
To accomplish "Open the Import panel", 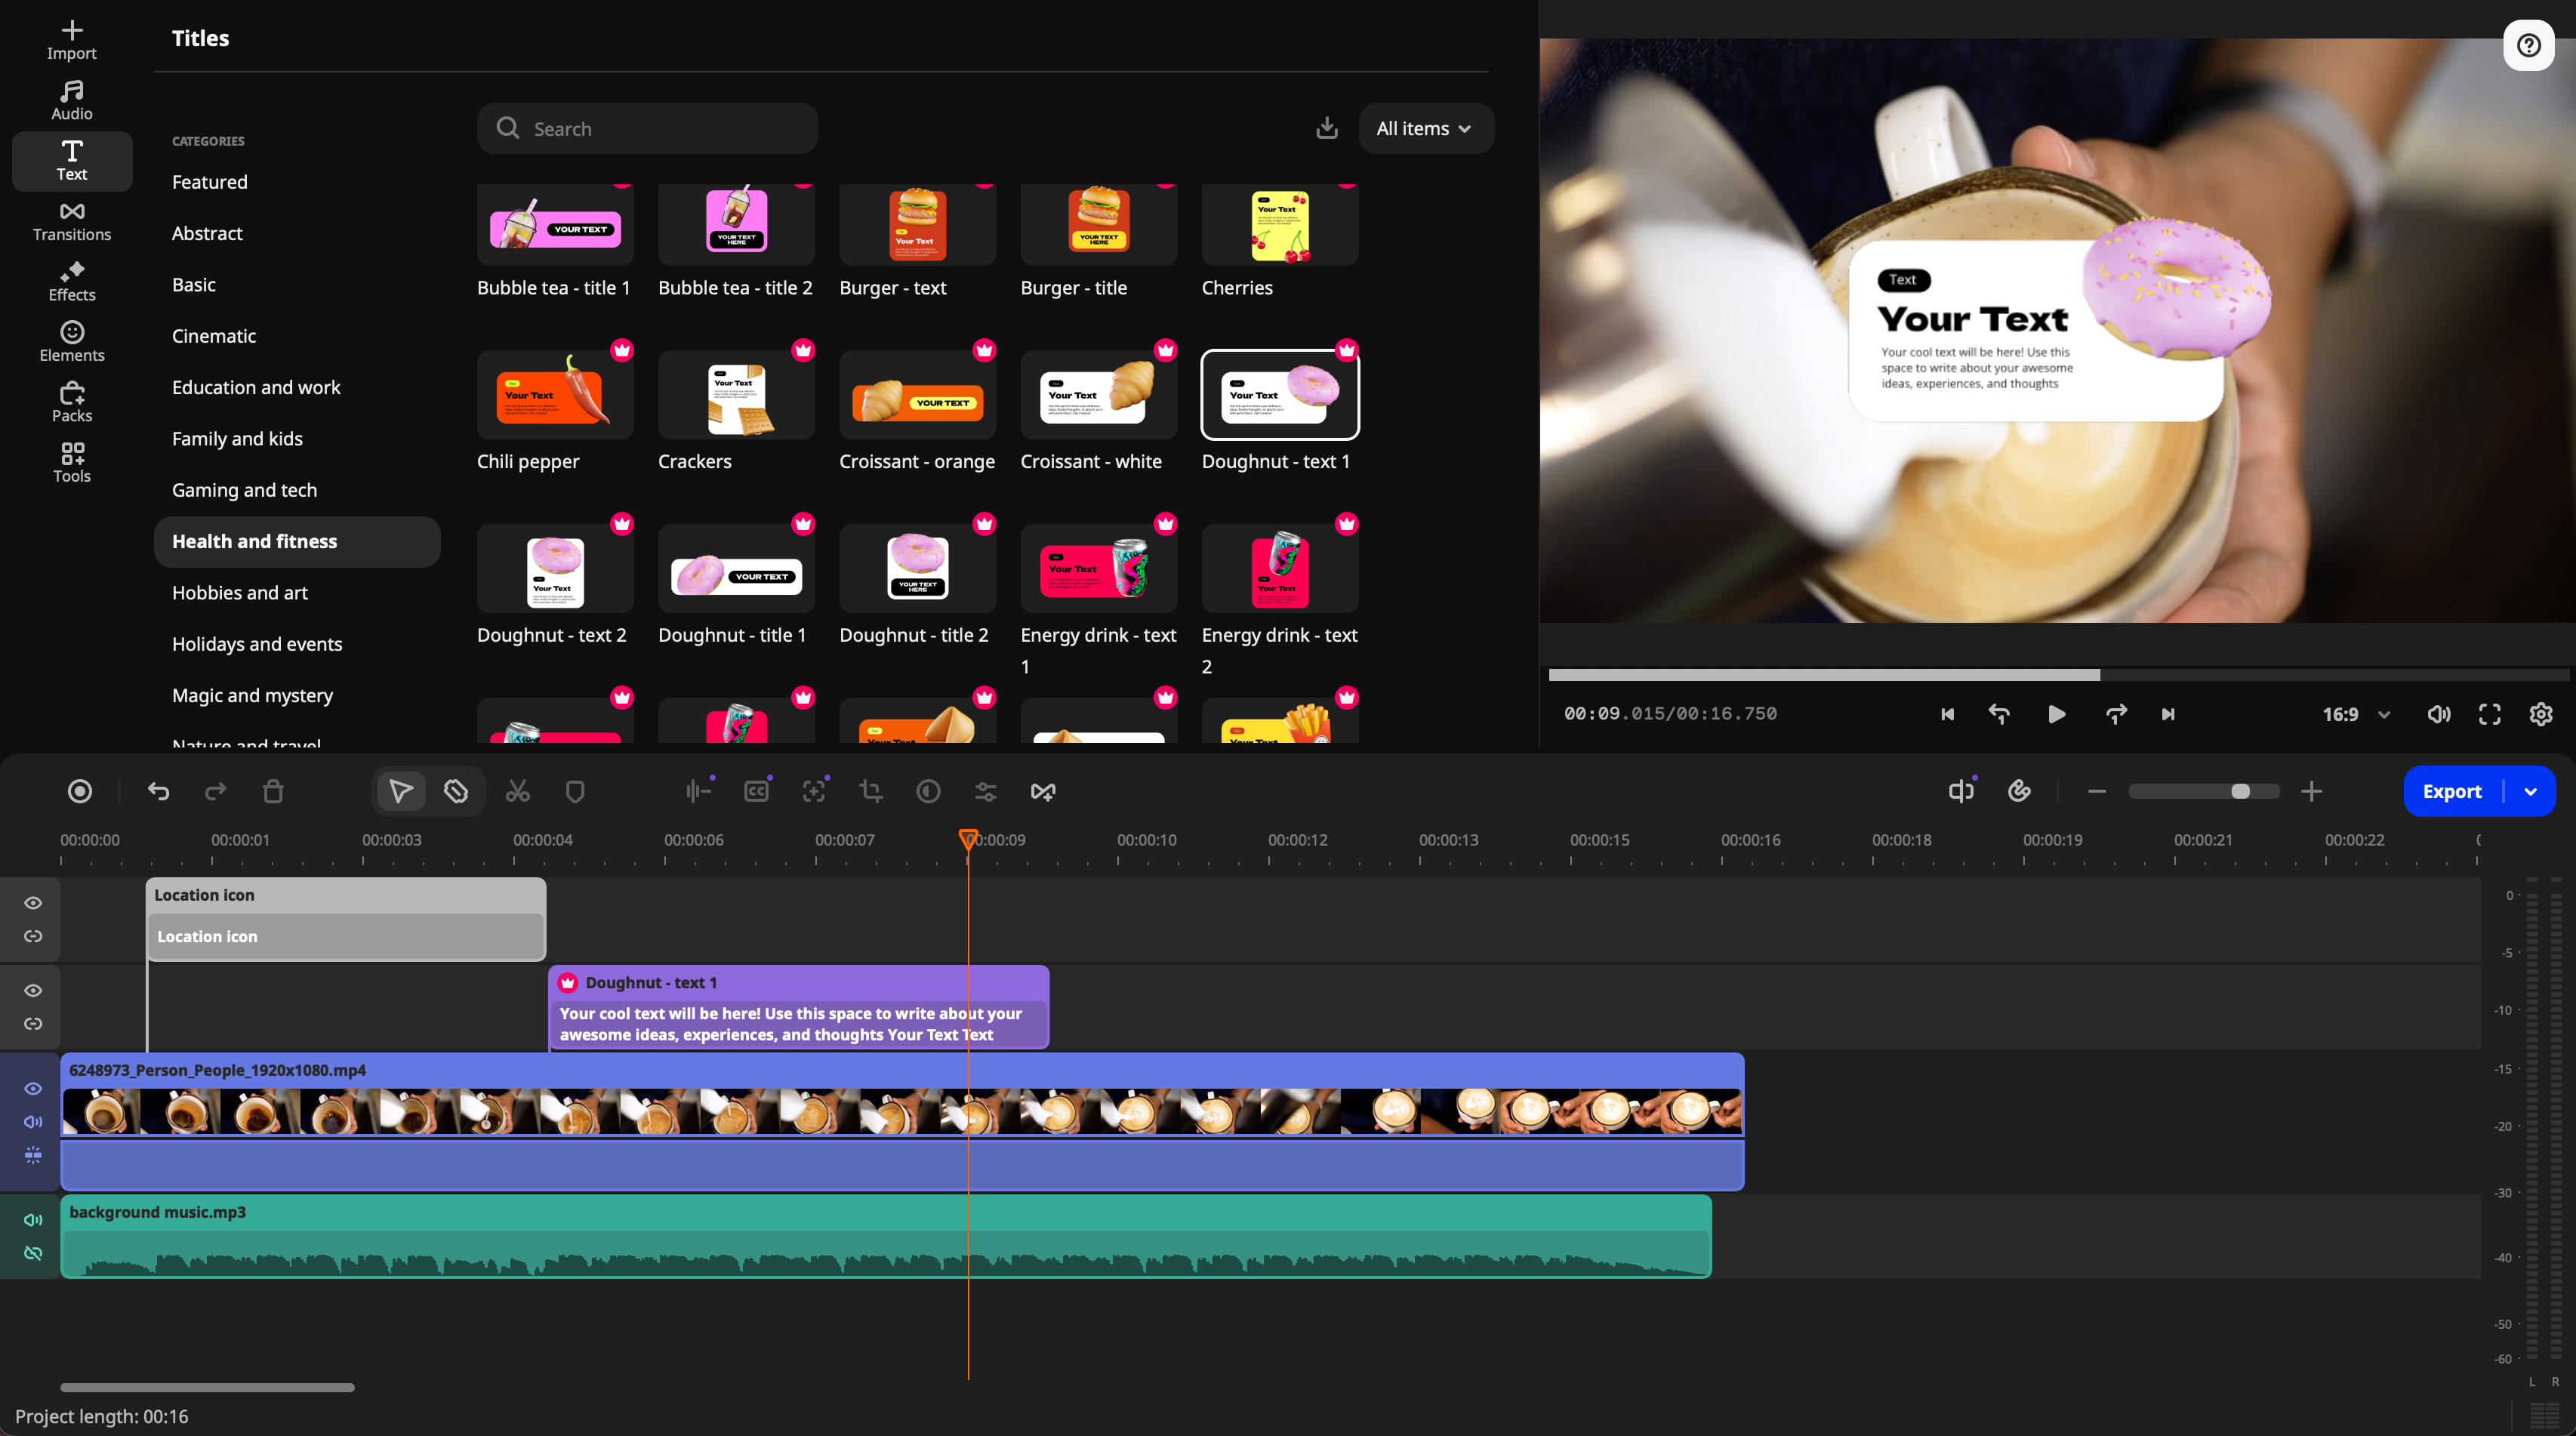I will [71, 40].
